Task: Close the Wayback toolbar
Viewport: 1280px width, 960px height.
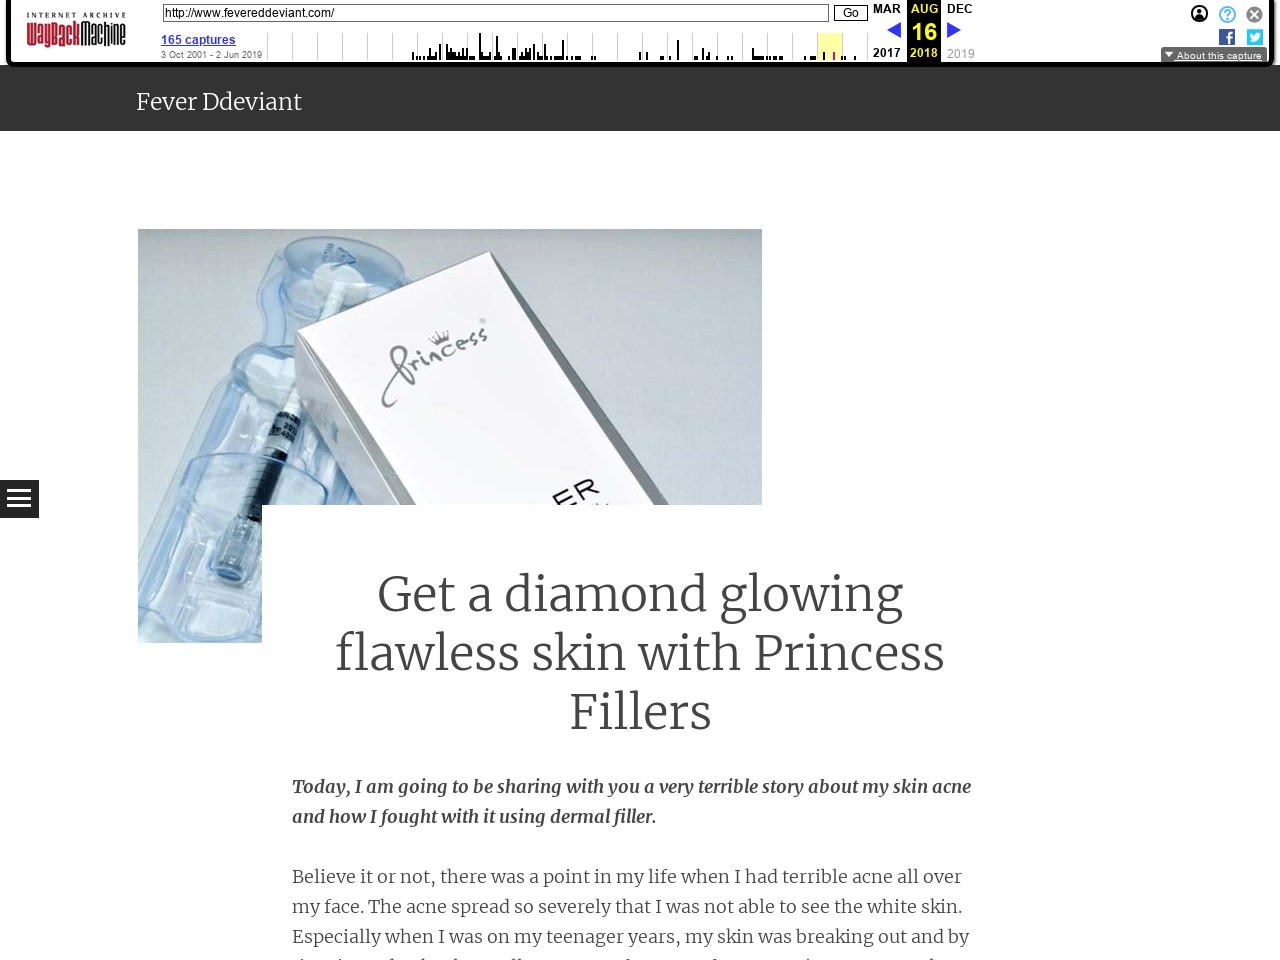Action: click(1254, 14)
